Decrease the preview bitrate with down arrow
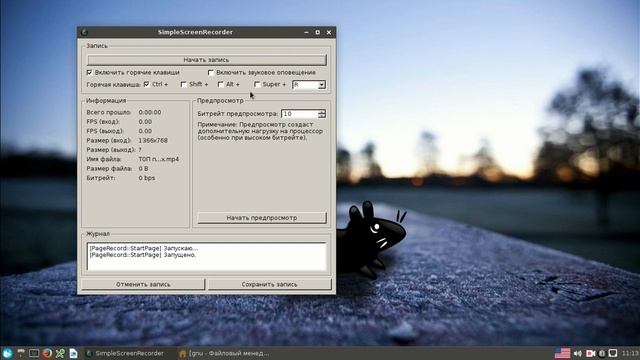Screen dimensions: 640x360 coord(322,116)
